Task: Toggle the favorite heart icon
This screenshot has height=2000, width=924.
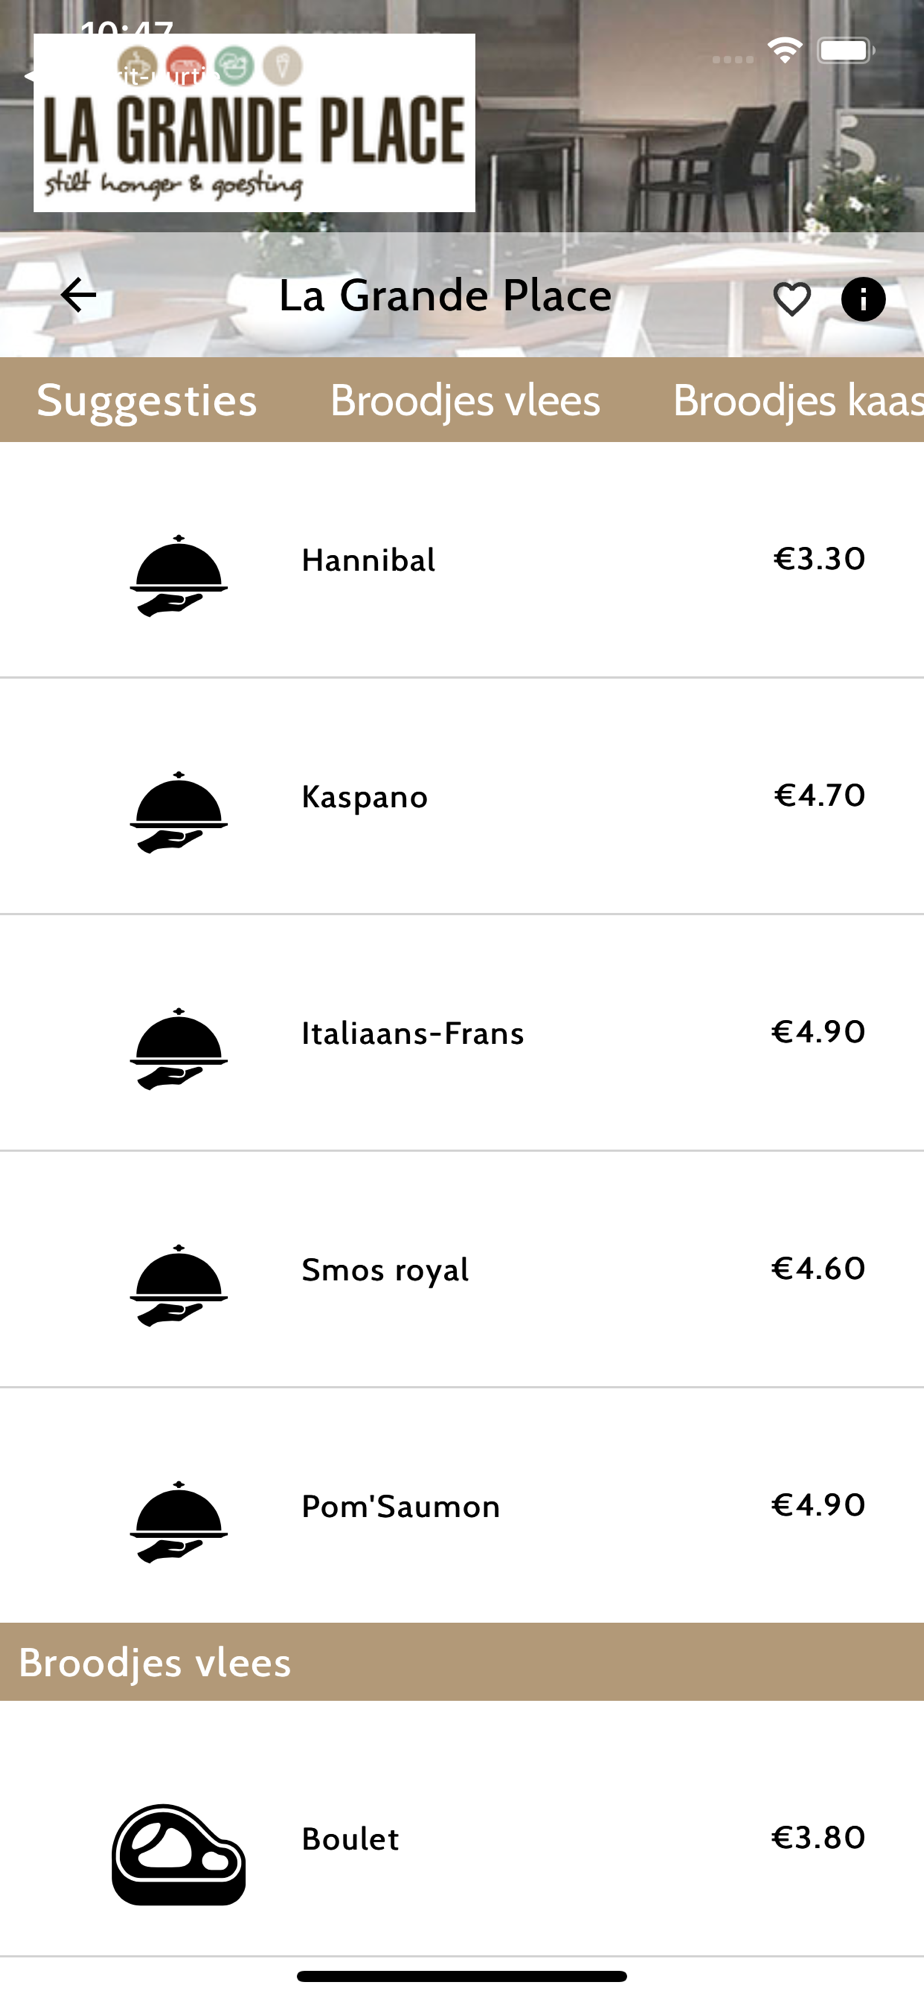Action: [x=792, y=299]
